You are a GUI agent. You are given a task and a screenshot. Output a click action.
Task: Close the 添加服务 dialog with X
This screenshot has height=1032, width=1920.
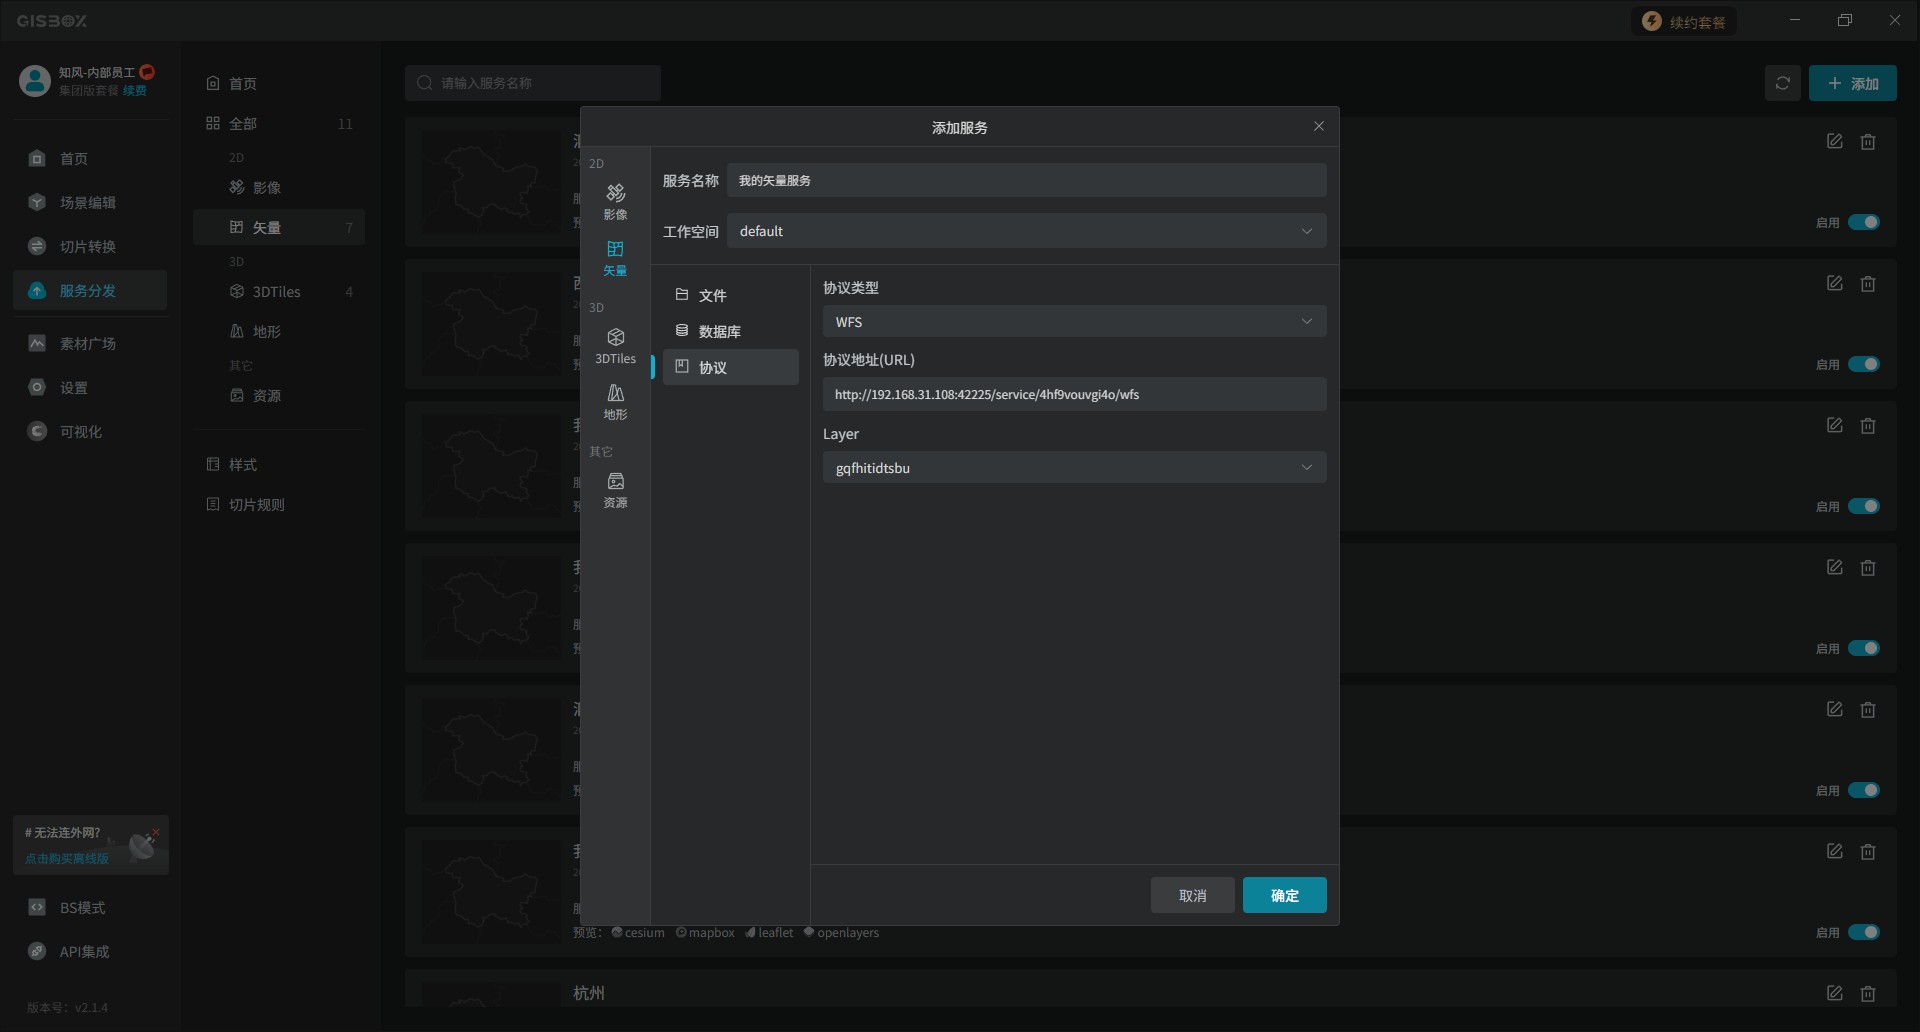click(x=1318, y=126)
